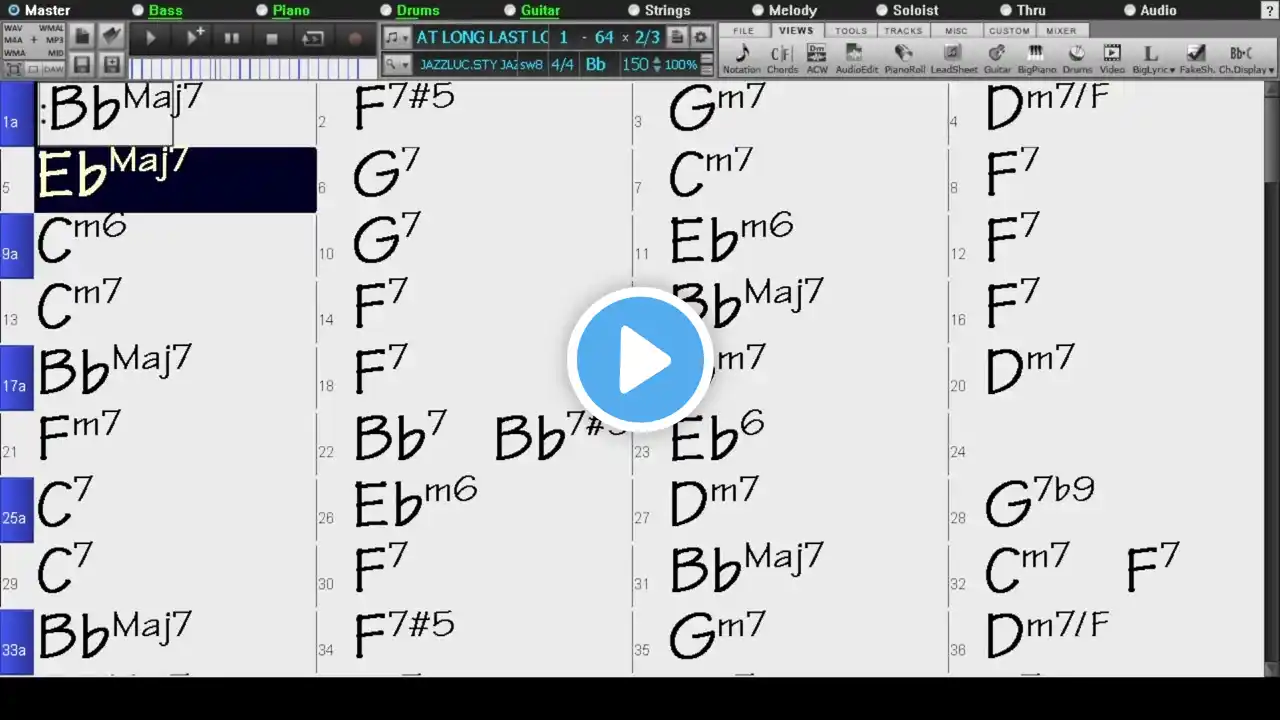Save the song with floppy icon
This screenshot has width=1280, height=720.
pos(82,65)
